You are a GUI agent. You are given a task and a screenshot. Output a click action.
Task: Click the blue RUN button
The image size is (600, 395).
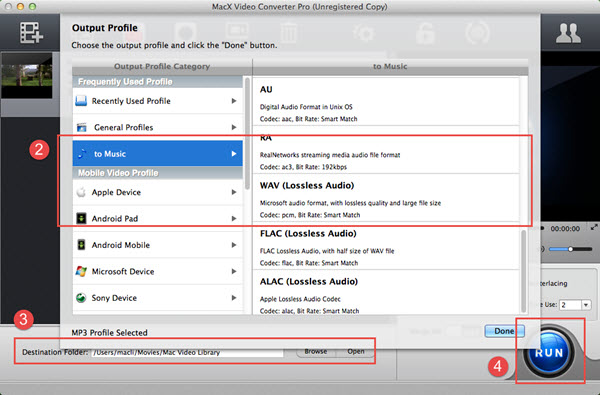(549, 353)
